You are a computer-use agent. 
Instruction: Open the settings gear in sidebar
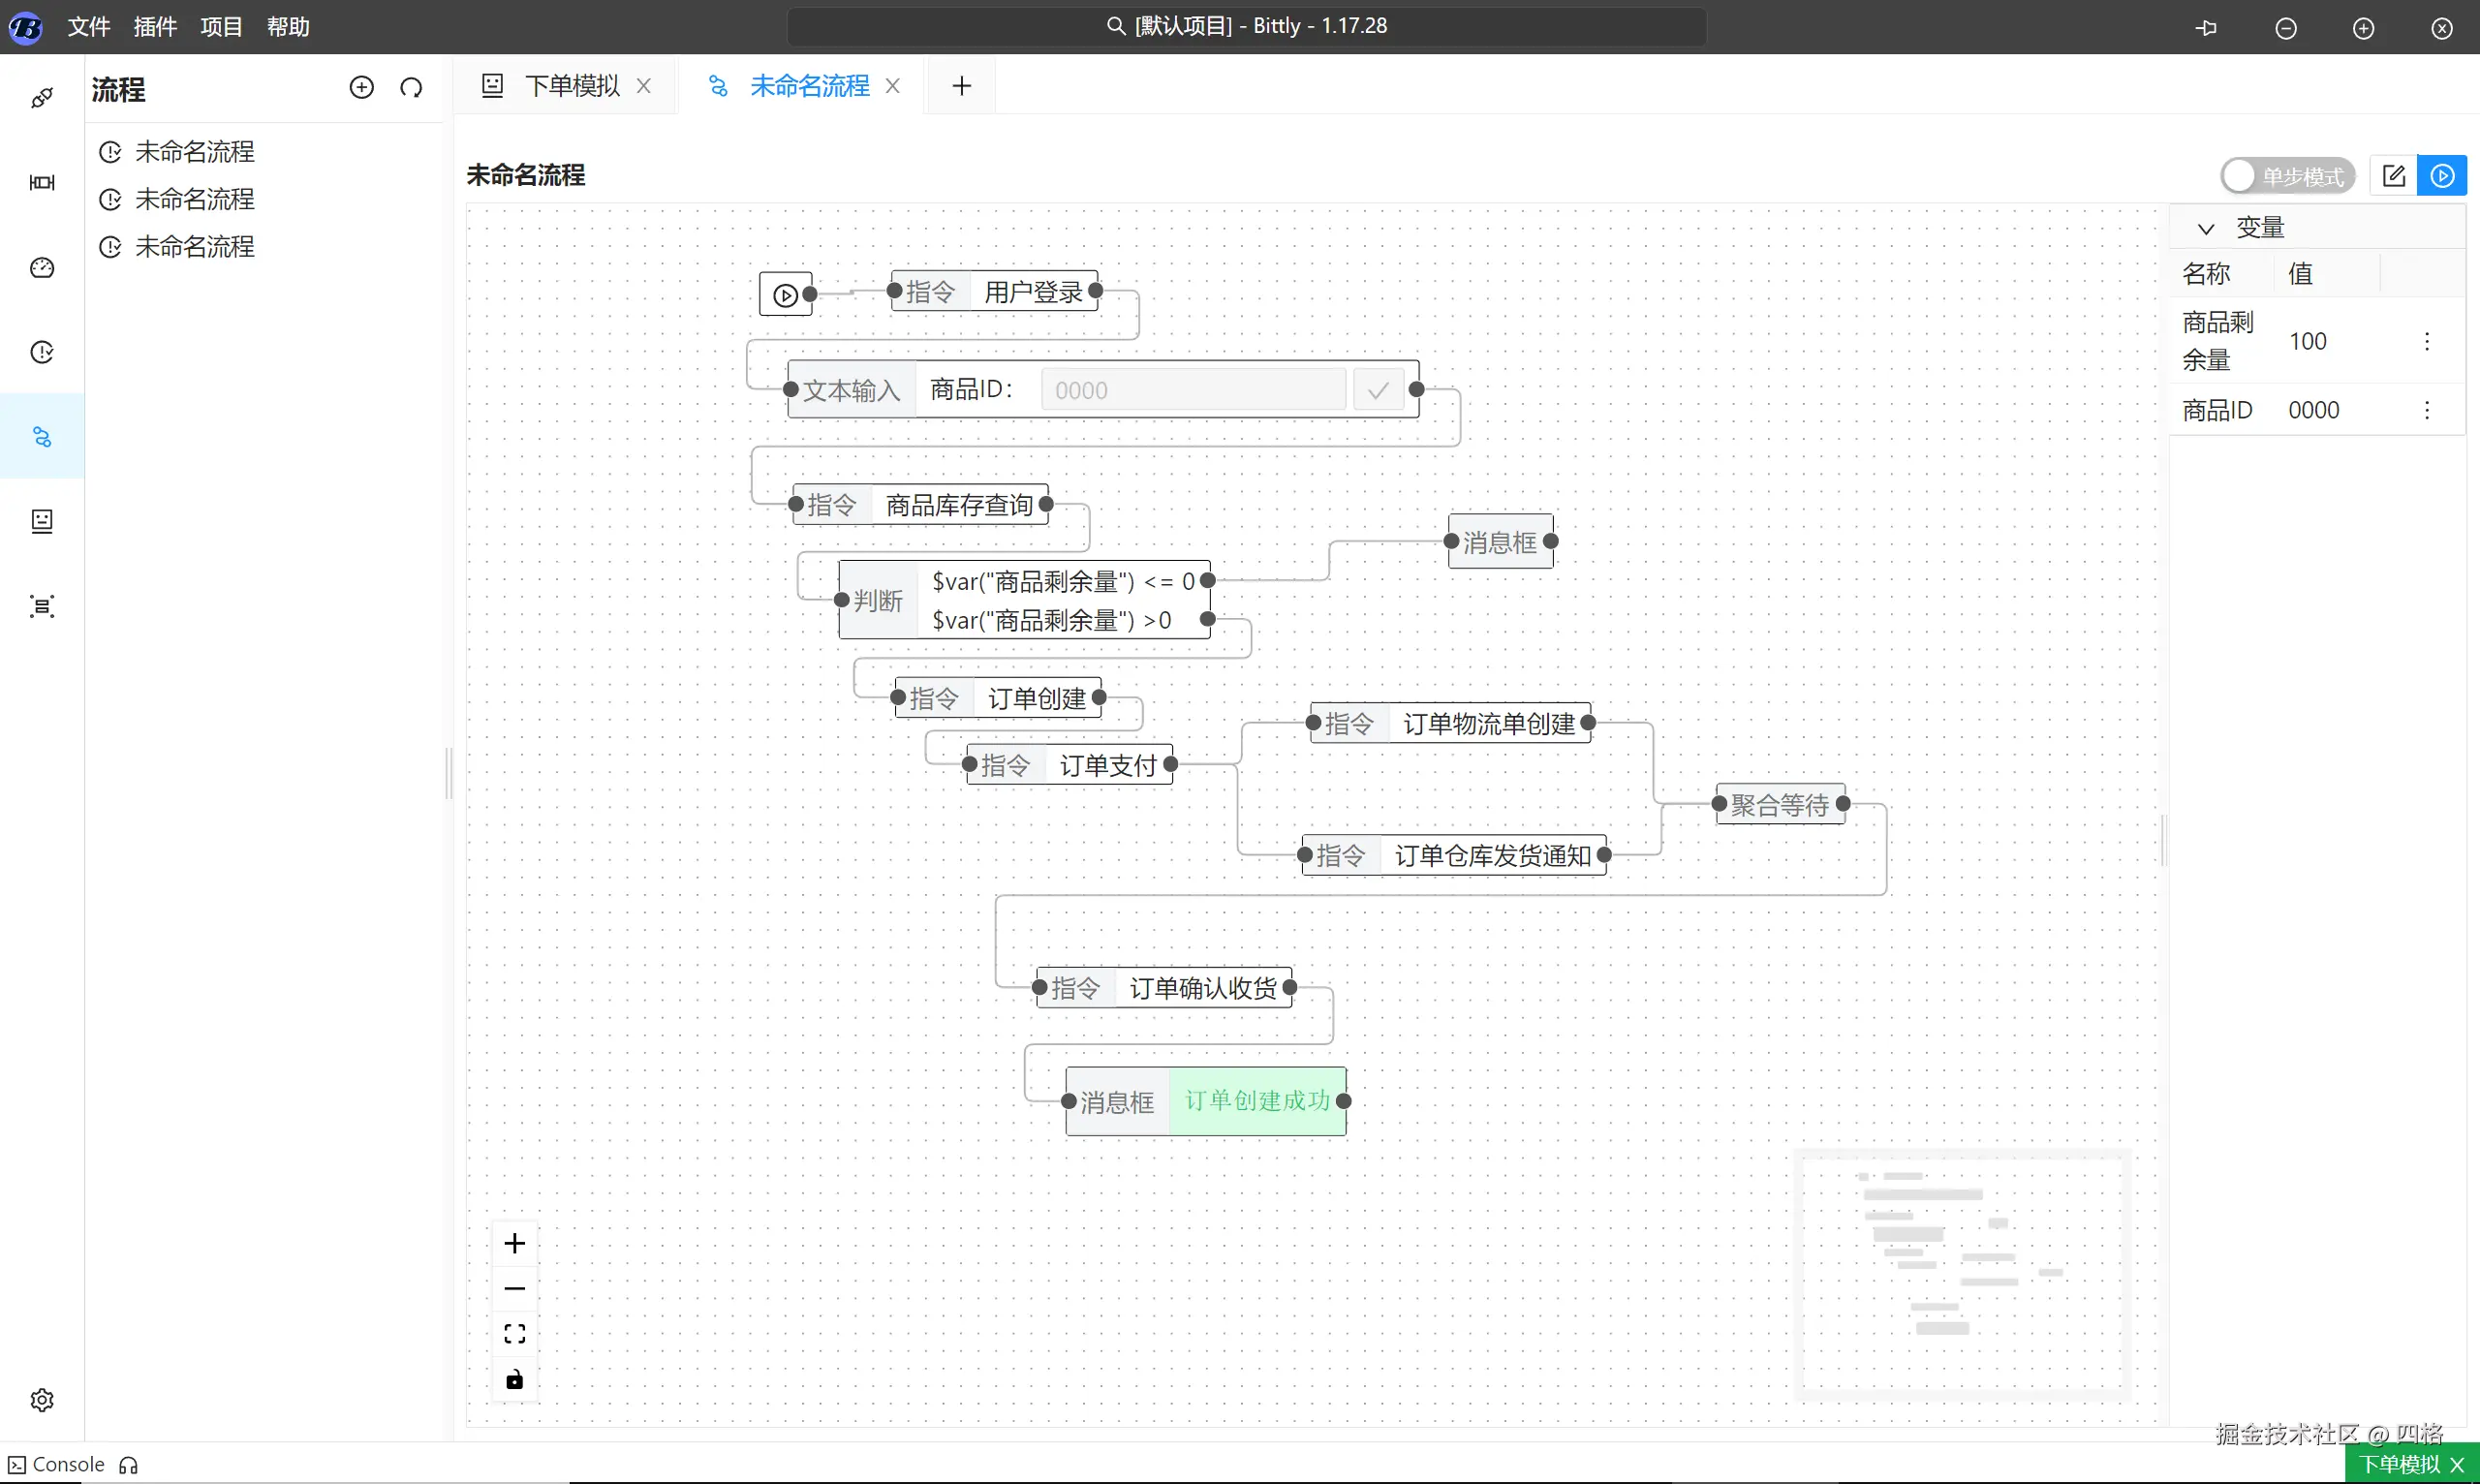(x=42, y=1399)
